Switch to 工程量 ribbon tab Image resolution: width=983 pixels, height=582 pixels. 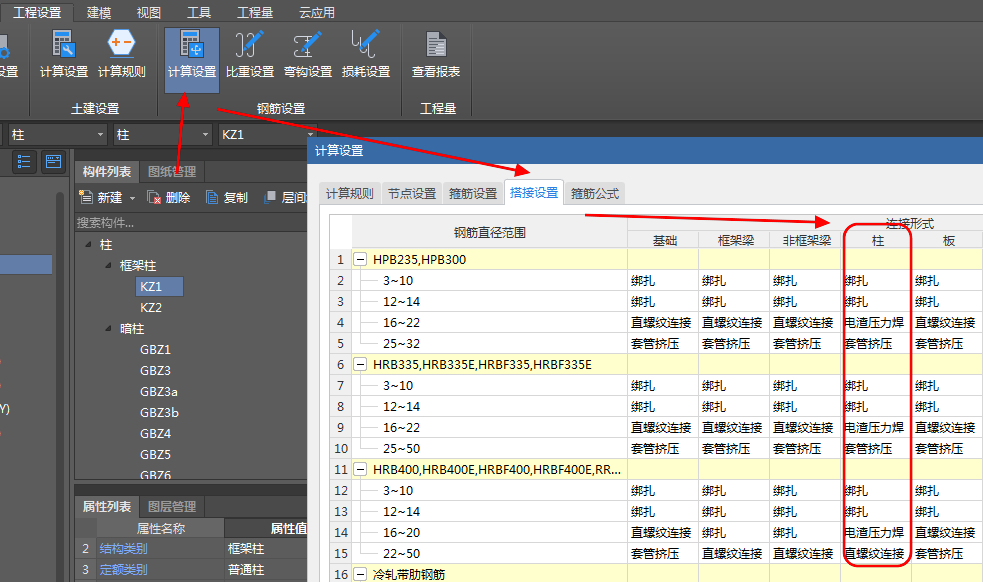click(255, 13)
